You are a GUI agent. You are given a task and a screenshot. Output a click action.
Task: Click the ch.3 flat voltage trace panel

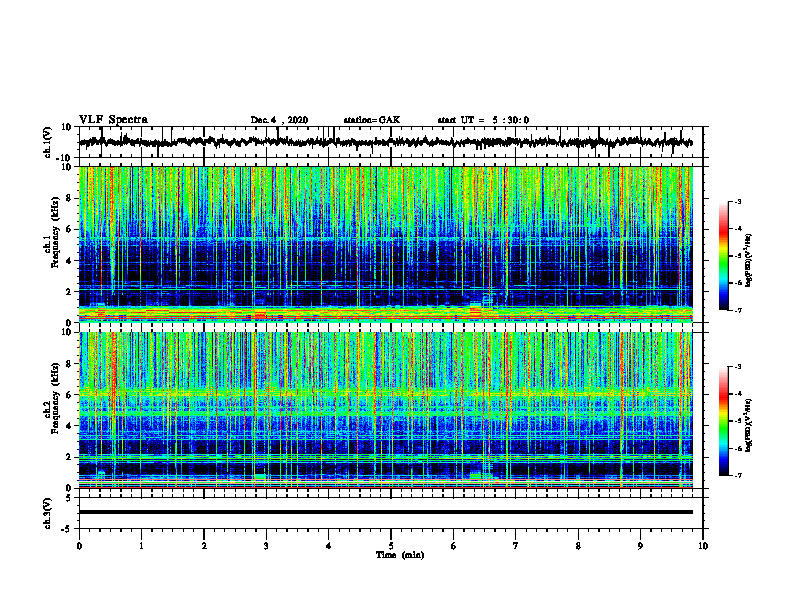click(x=391, y=513)
